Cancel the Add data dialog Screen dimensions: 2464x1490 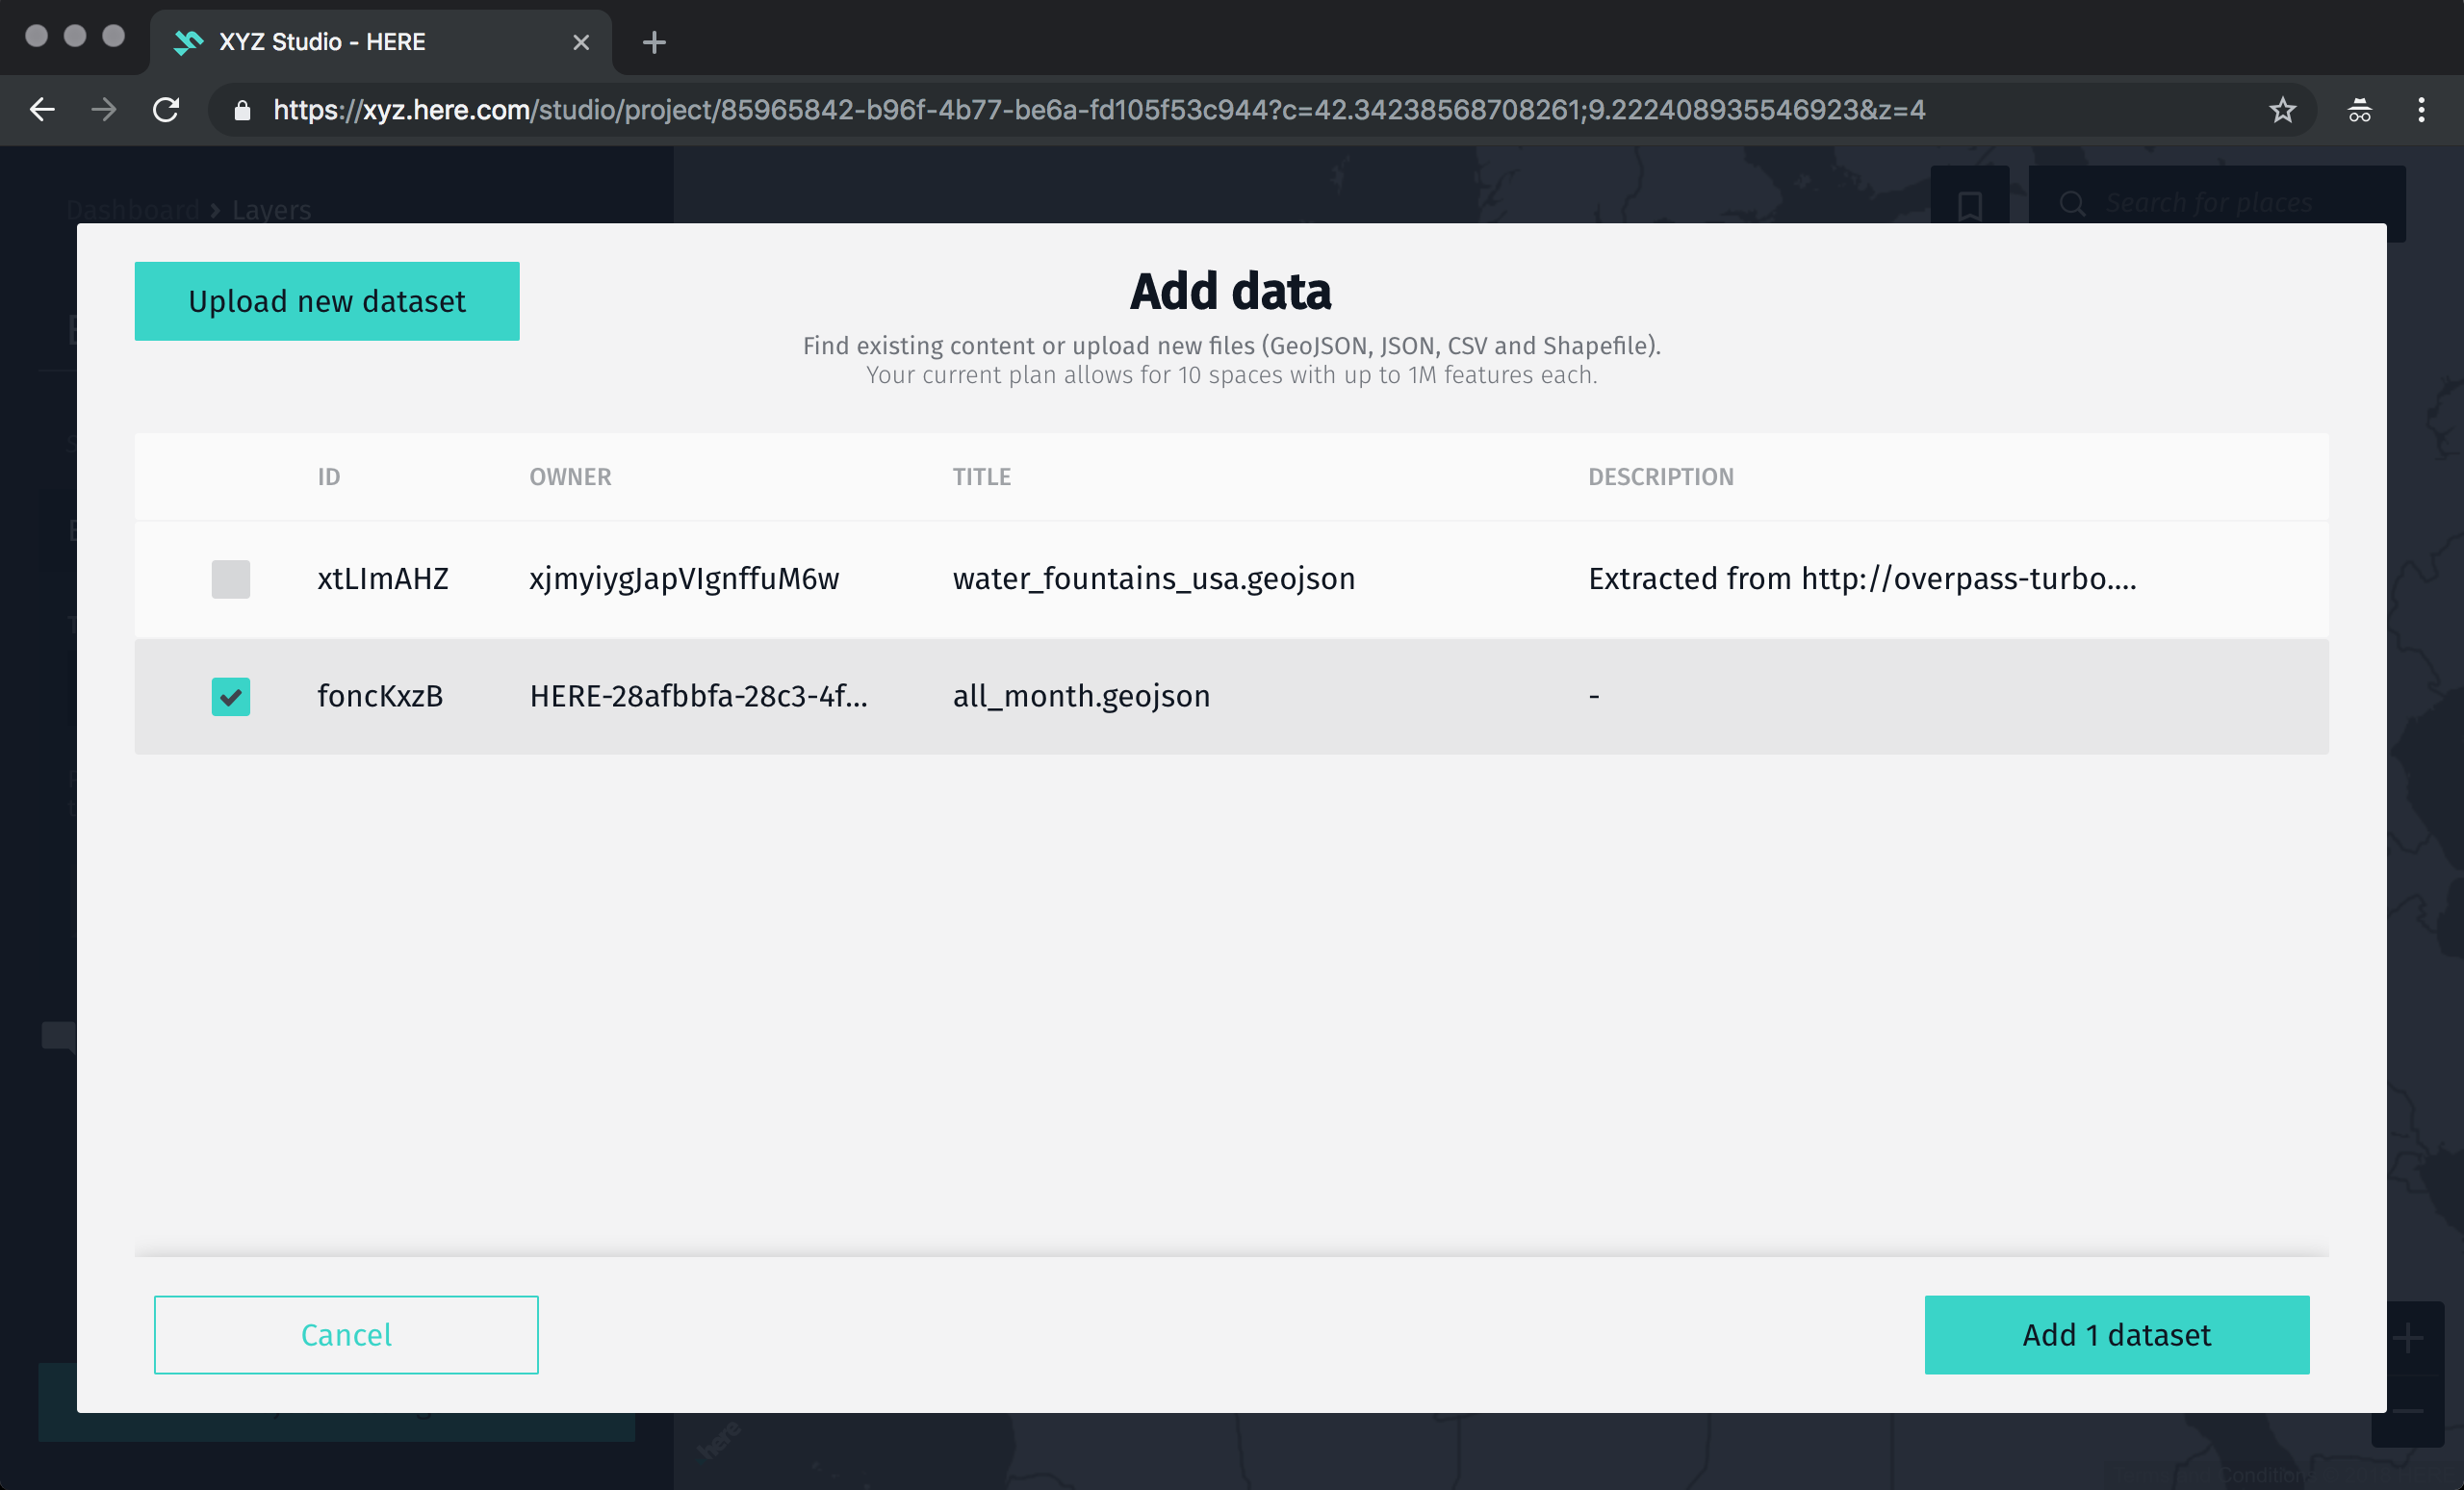pos(345,1334)
